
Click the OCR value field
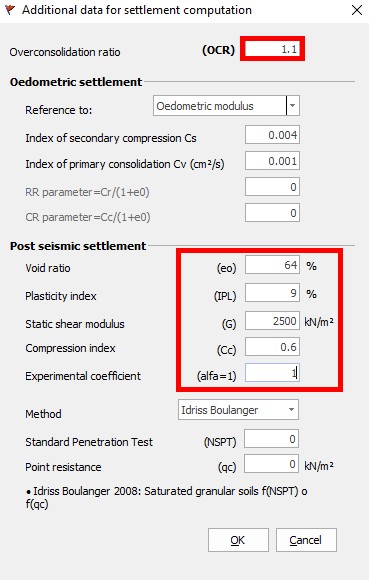click(272, 48)
